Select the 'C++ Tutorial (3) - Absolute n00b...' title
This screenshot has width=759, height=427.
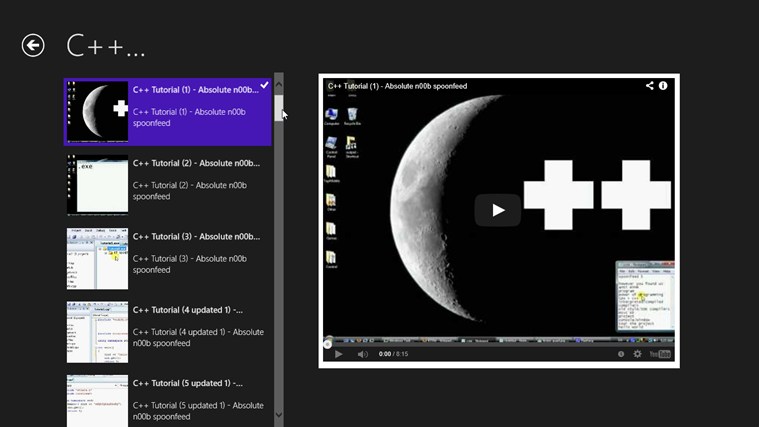(x=196, y=236)
